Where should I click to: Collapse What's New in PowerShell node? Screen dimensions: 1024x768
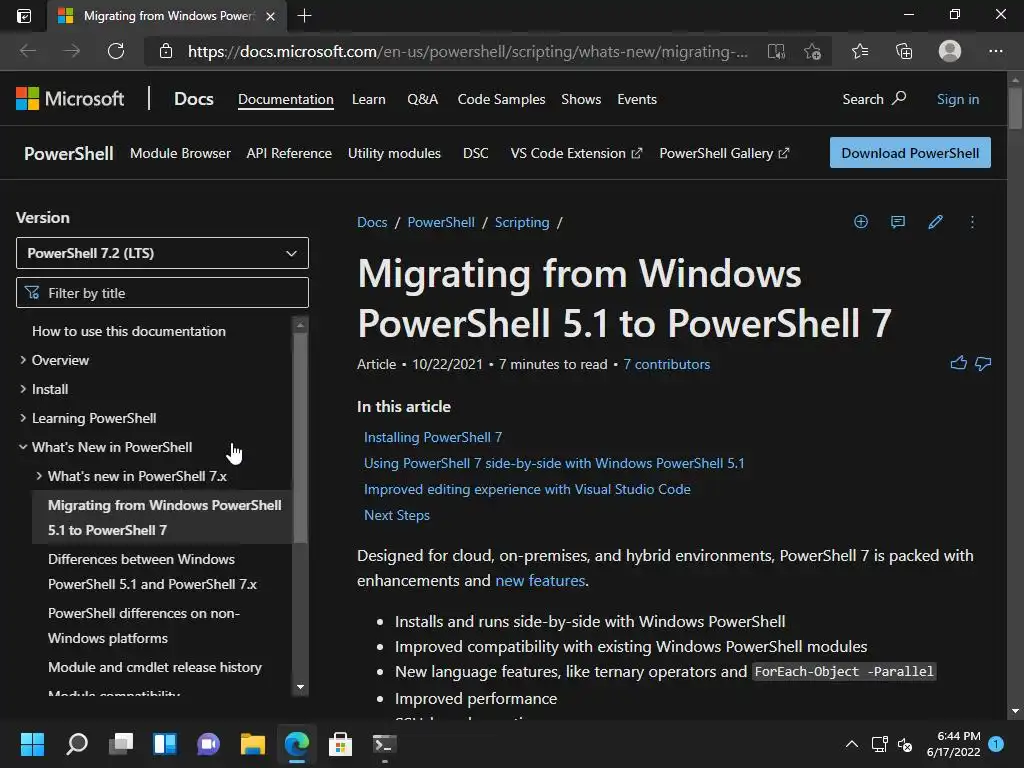point(23,447)
